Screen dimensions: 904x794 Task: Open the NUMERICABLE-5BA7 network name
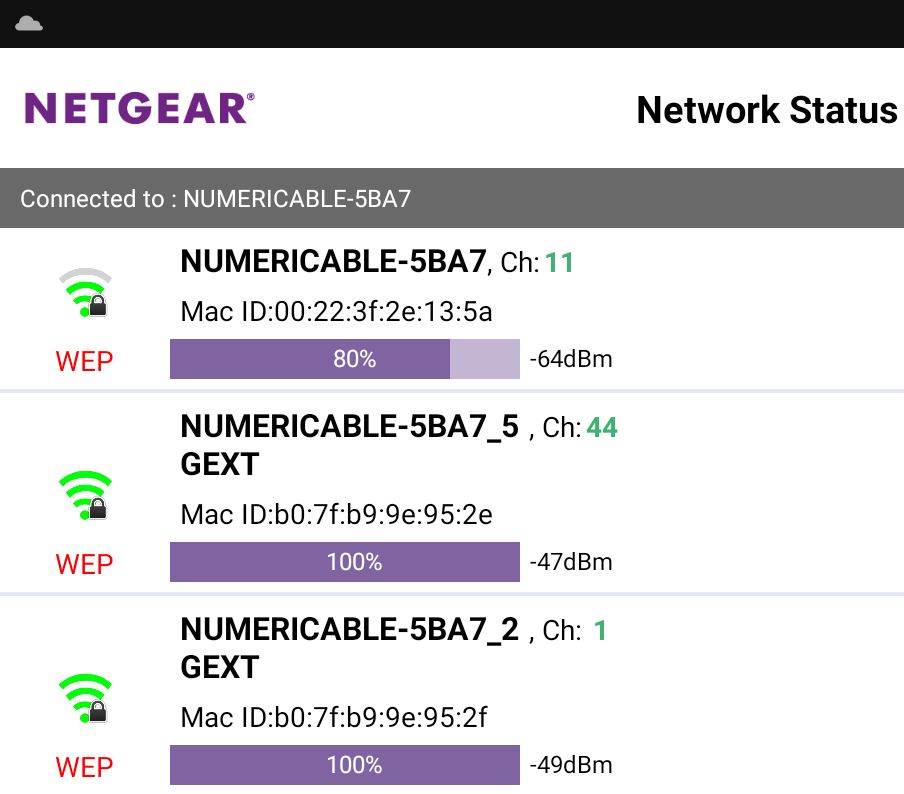pyautogui.click(x=334, y=262)
